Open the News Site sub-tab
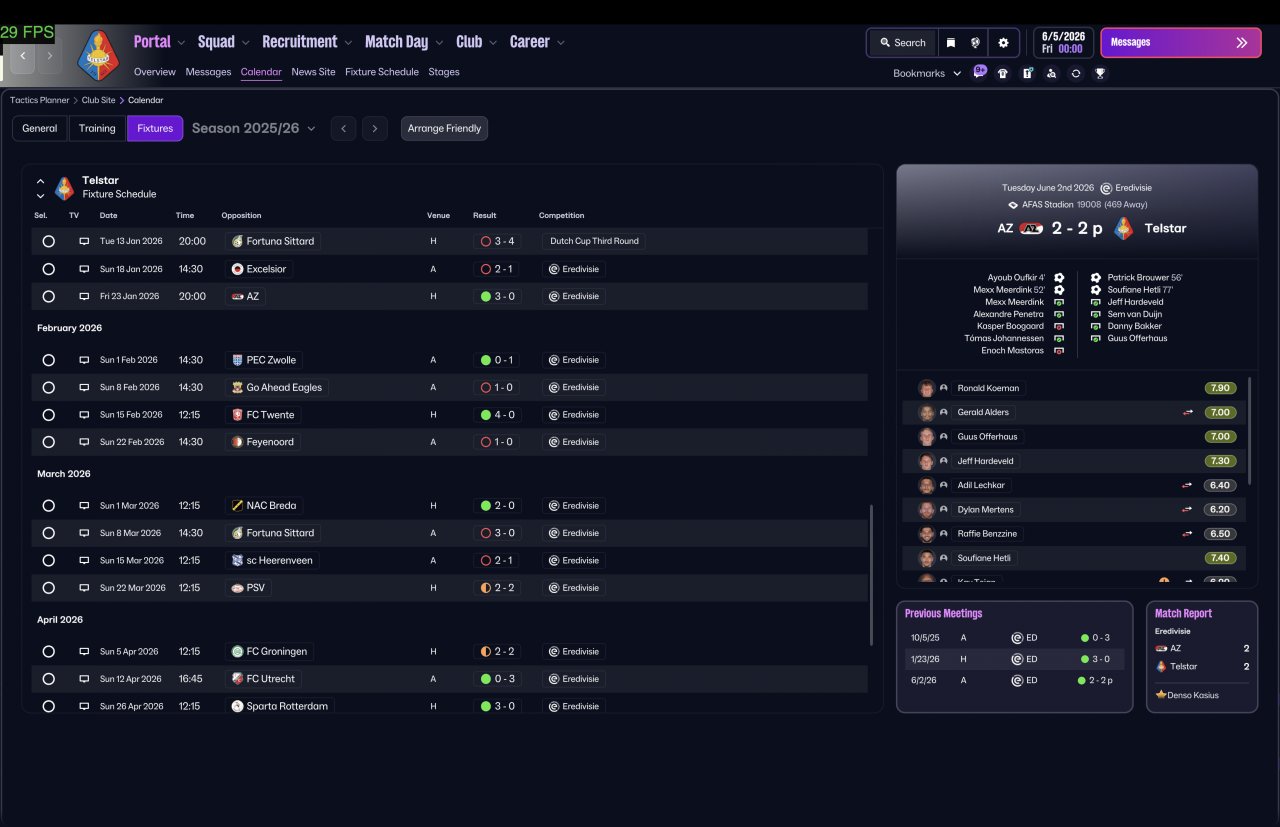The image size is (1280, 827). click(313, 72)
